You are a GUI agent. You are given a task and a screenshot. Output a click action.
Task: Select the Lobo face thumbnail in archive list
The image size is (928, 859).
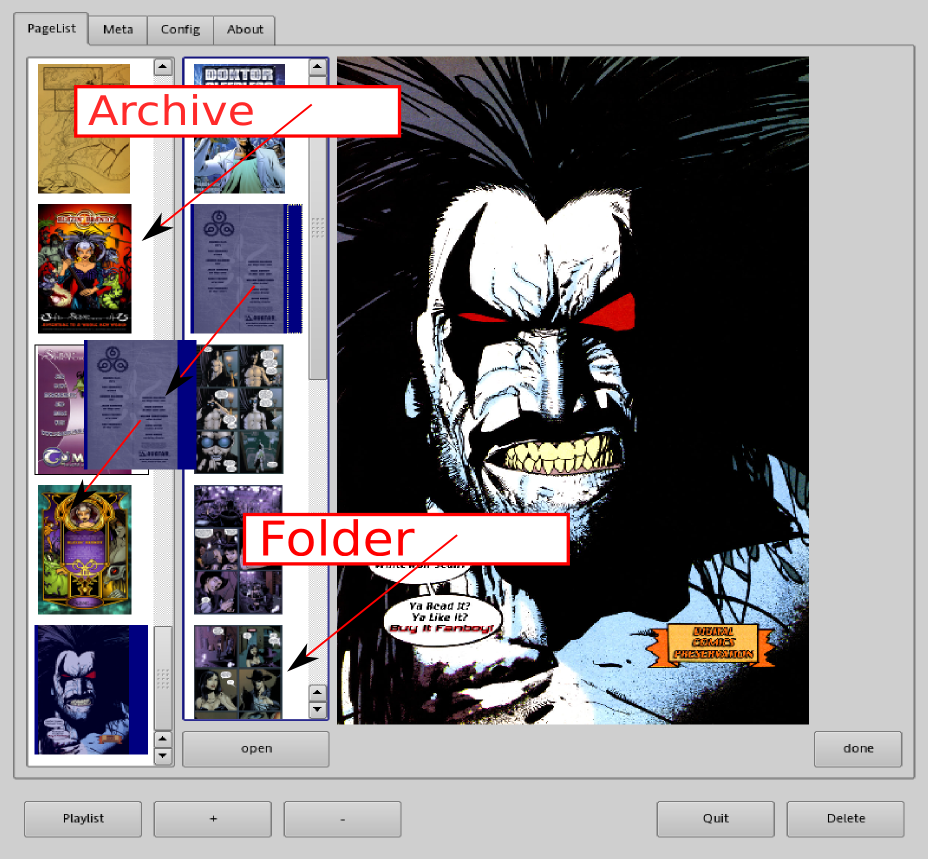click(91, 690)
